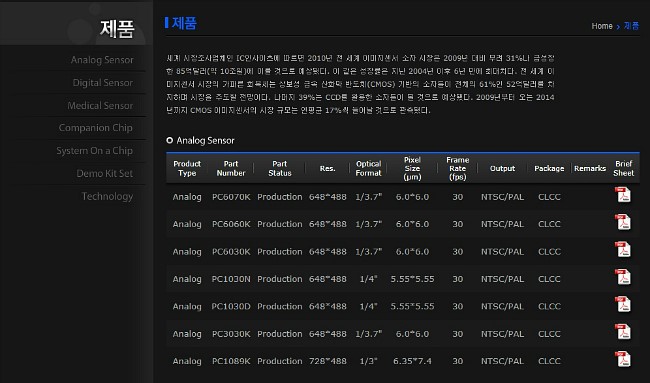The width and height of the screenshot is (650, 383).
Task: Click resolution 648*488 in PC3030K row
Action: coord(327,334)
